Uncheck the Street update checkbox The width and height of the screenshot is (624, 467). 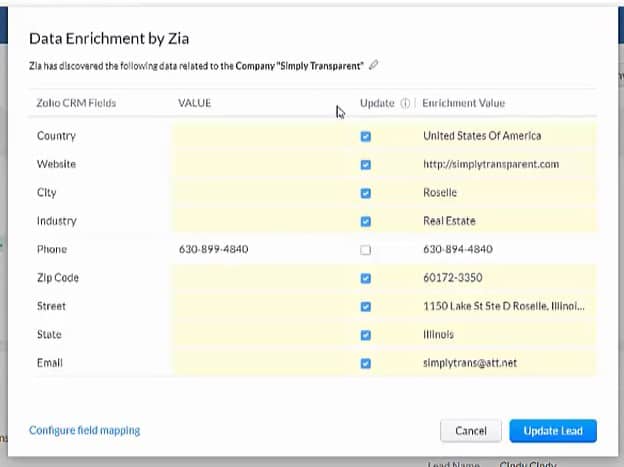366,307
